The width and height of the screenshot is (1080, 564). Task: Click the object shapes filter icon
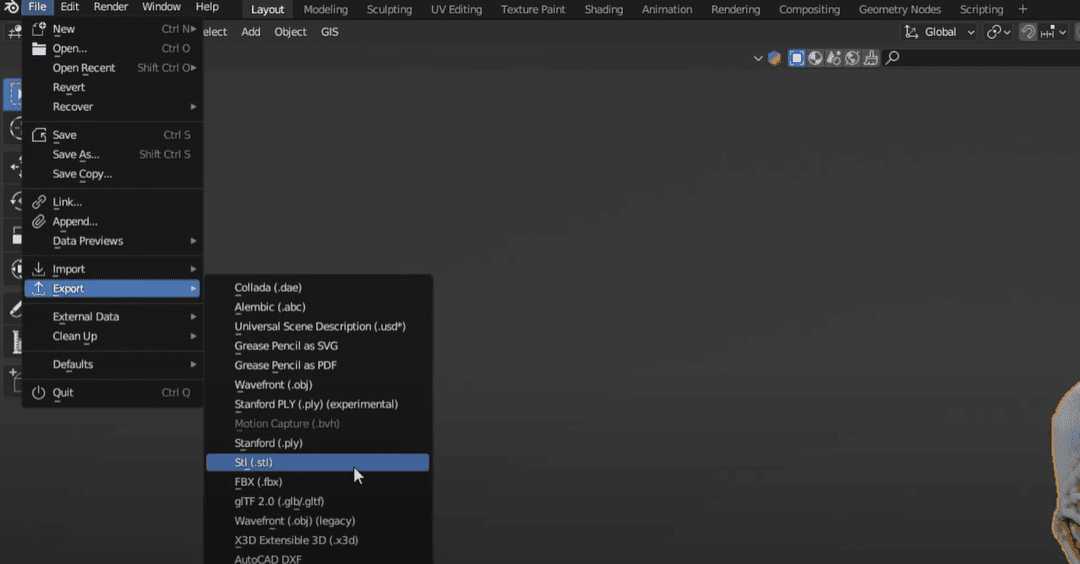[834, 58]
